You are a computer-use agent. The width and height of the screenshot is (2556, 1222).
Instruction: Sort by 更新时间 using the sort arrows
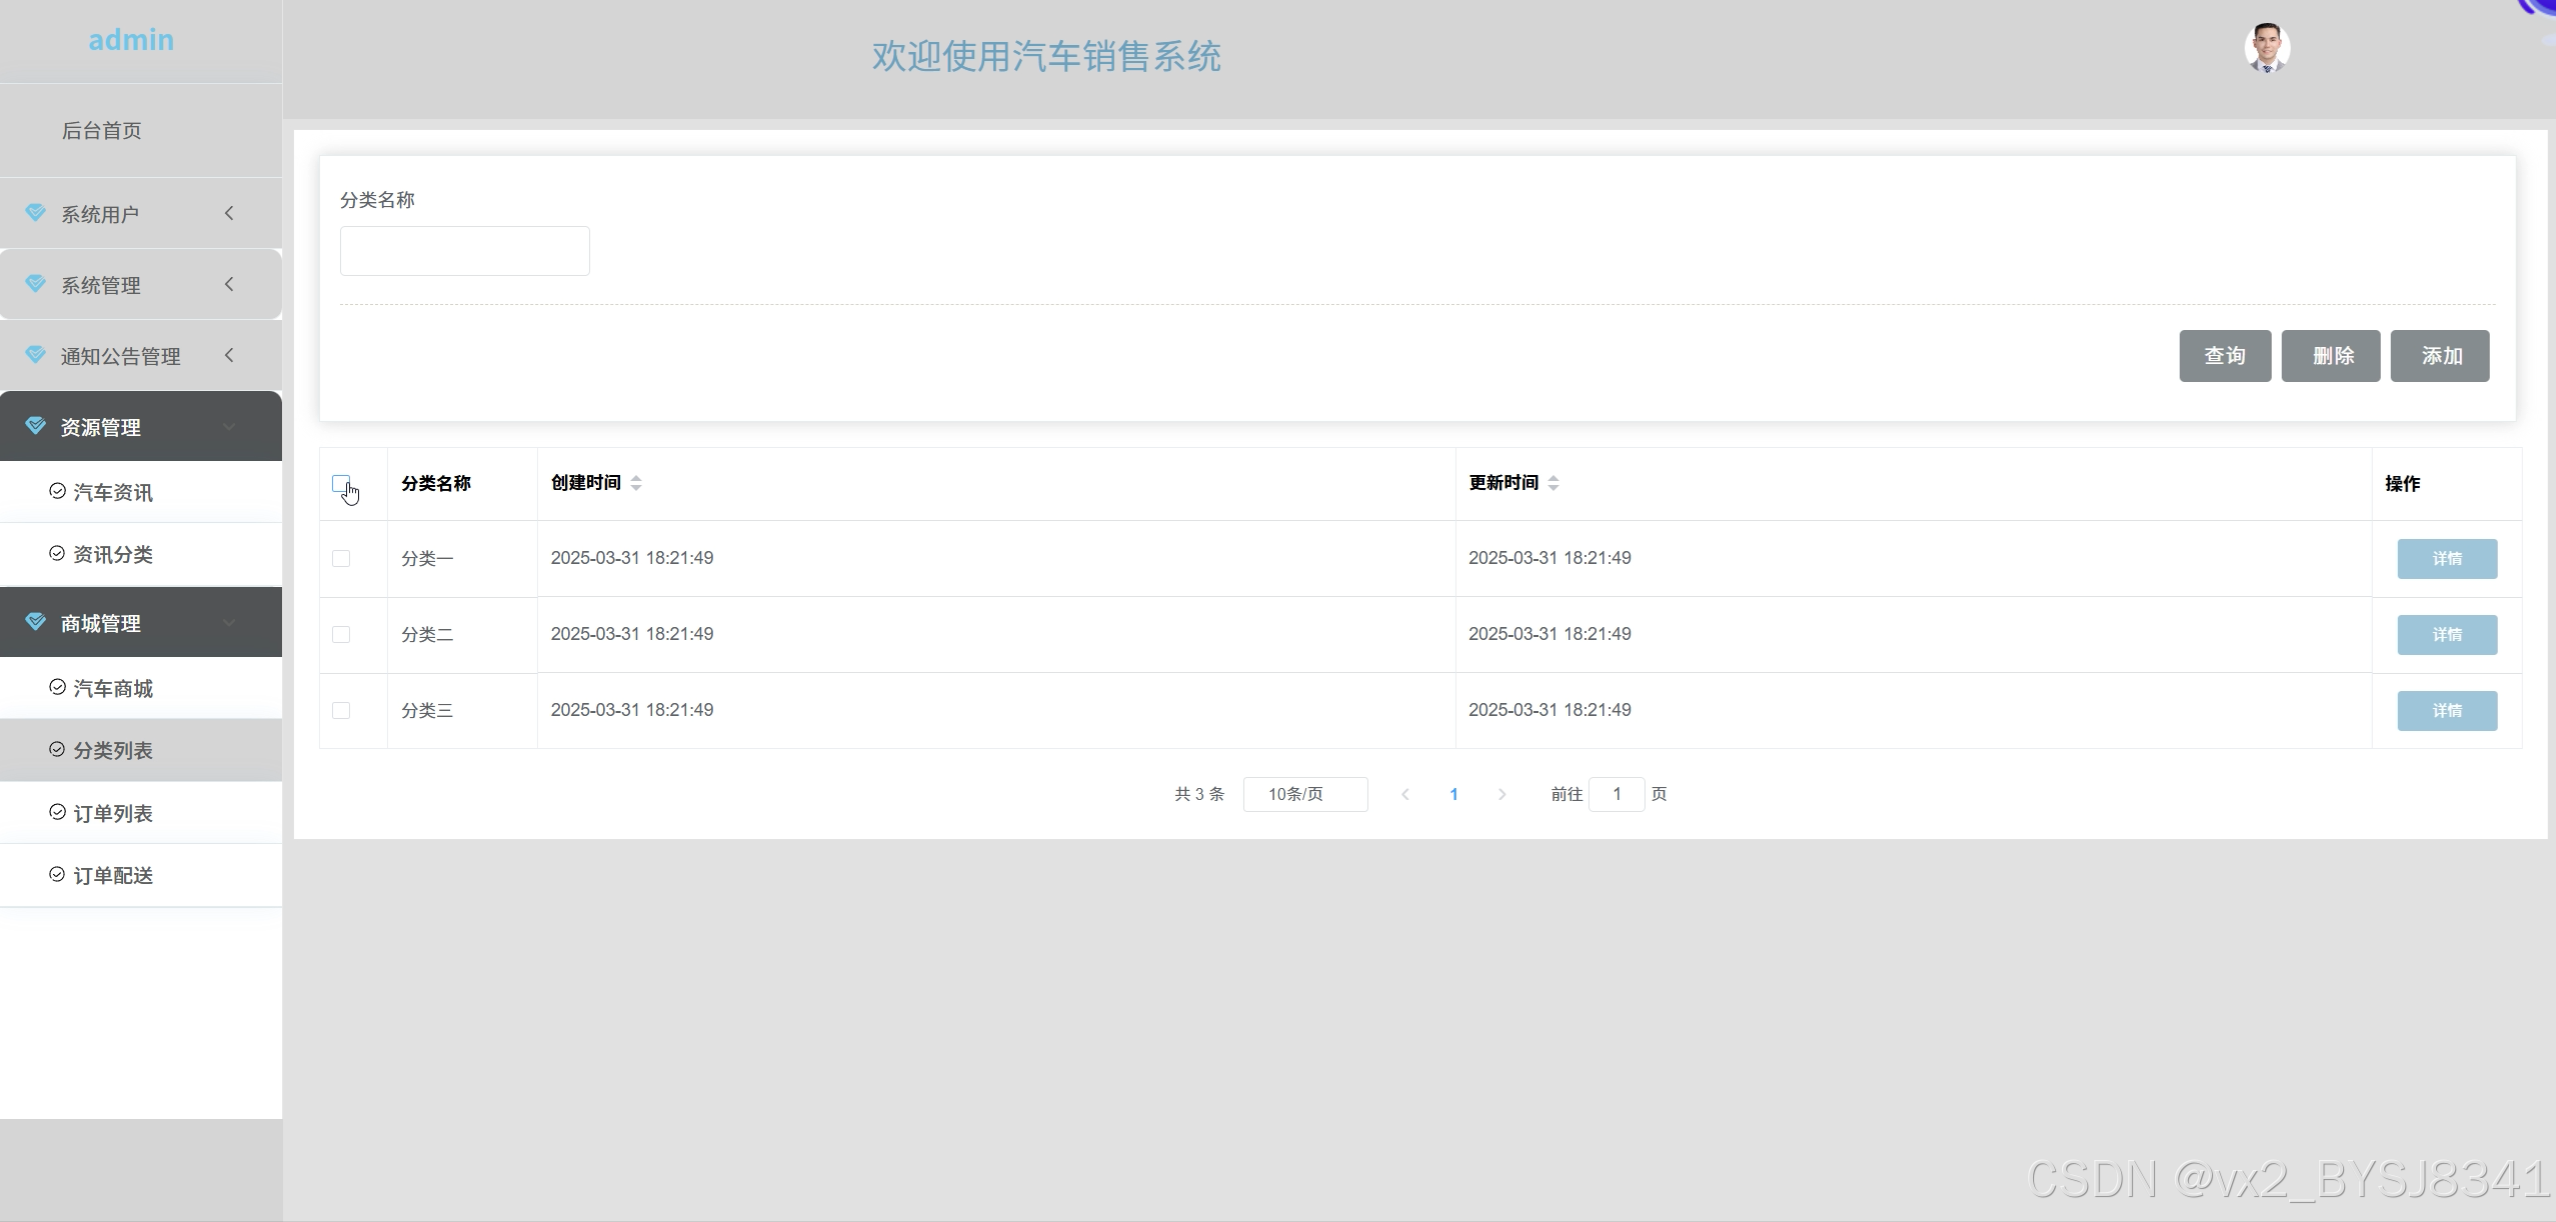(x=1553, y=483)
